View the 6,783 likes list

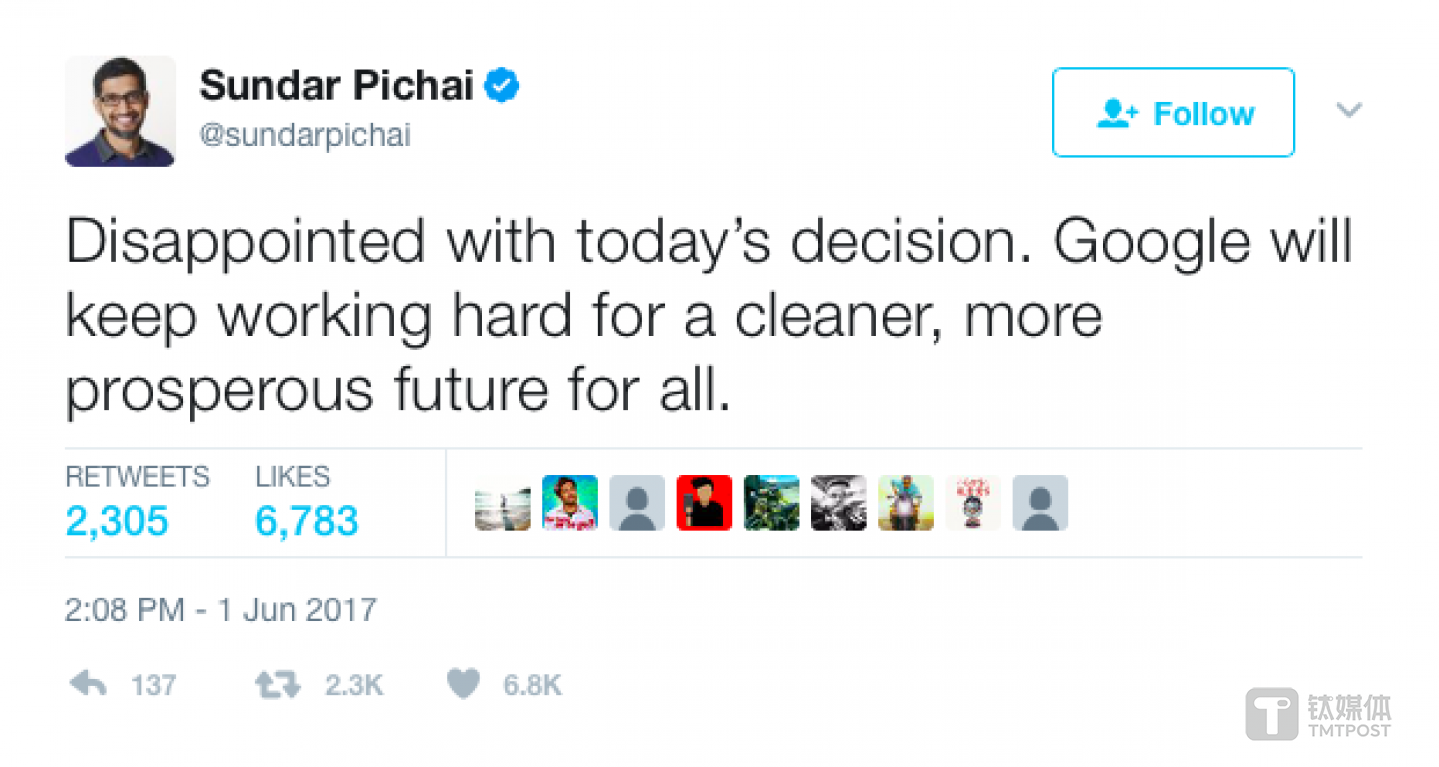pos(307,521)
